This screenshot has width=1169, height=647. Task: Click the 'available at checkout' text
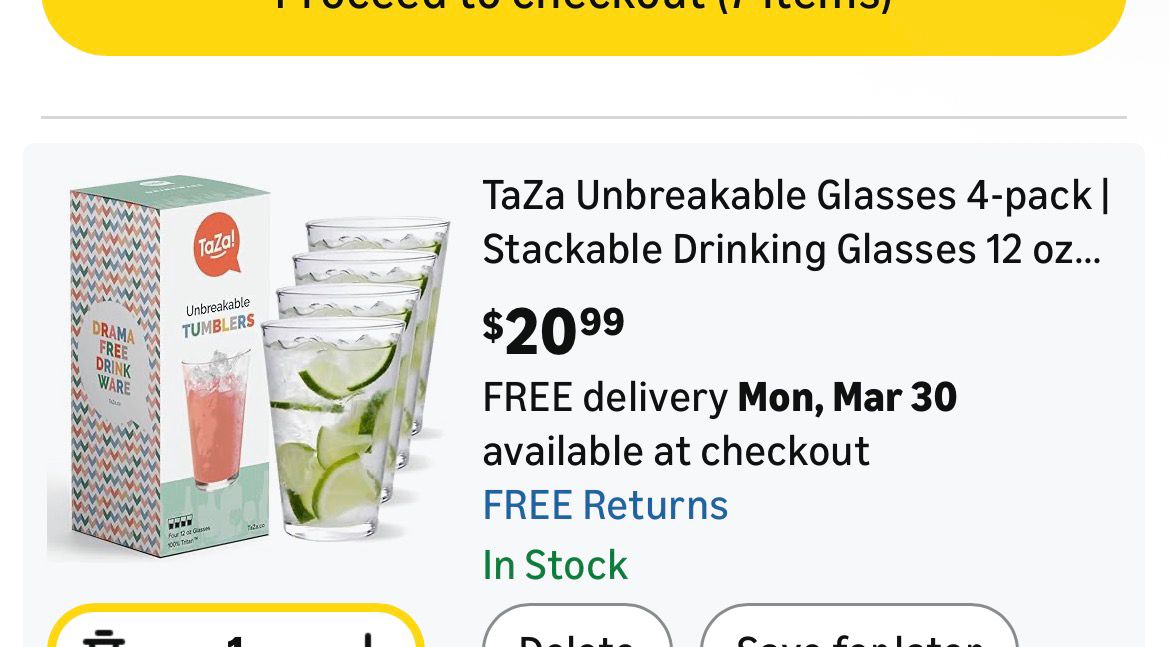coord(676,452)
